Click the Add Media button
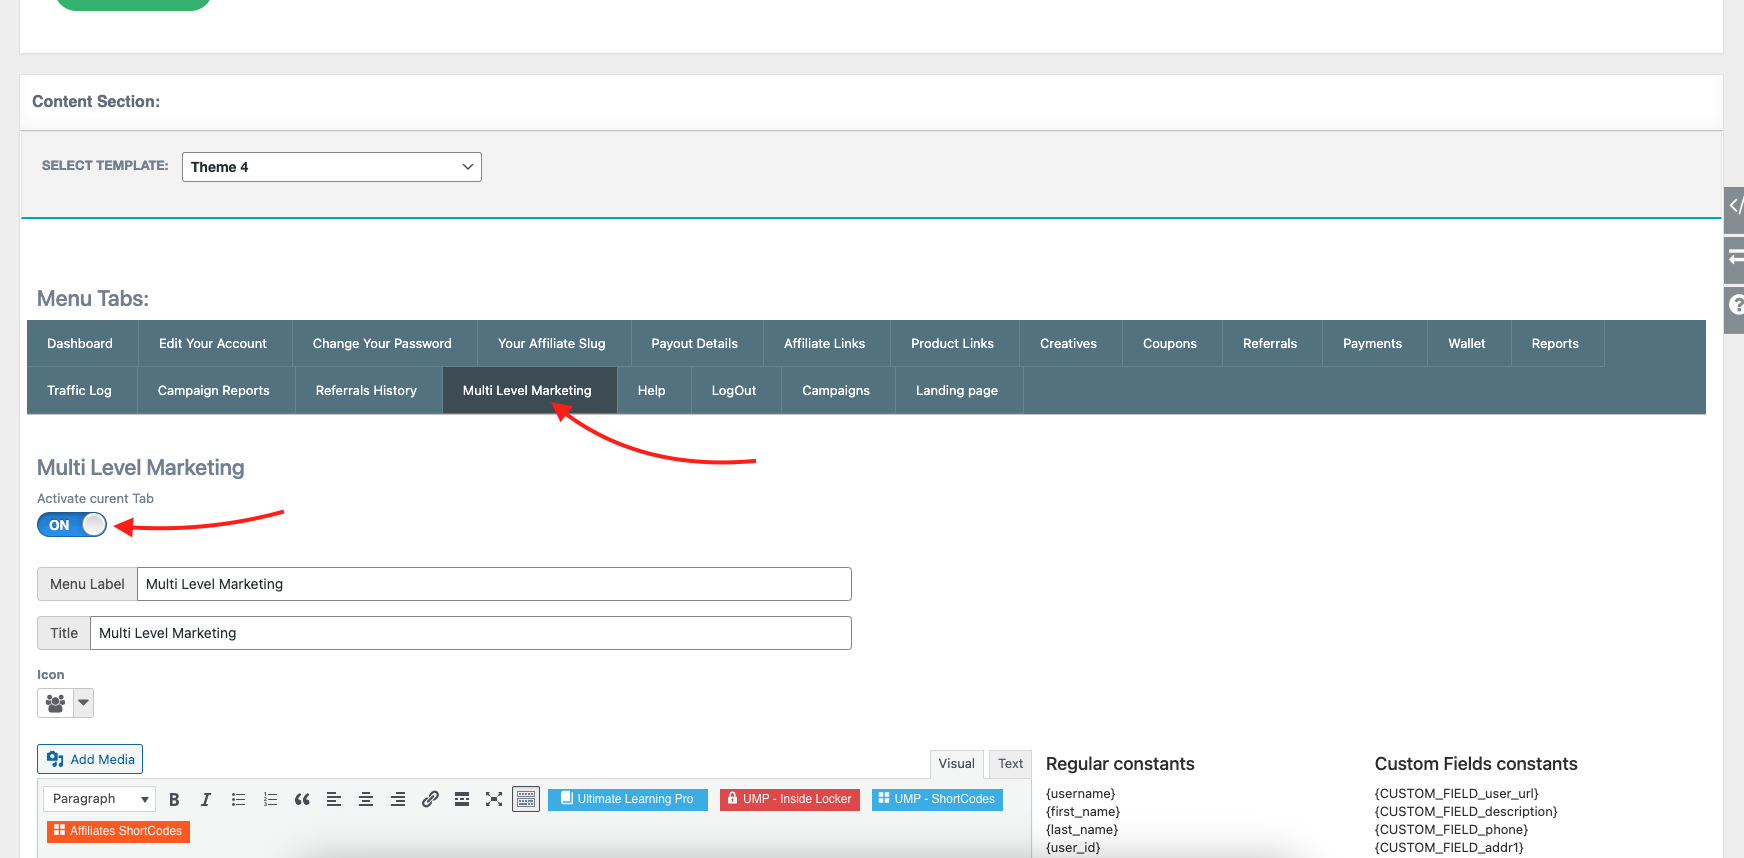This screenshot has height=858, width=1744. point(90,759)
